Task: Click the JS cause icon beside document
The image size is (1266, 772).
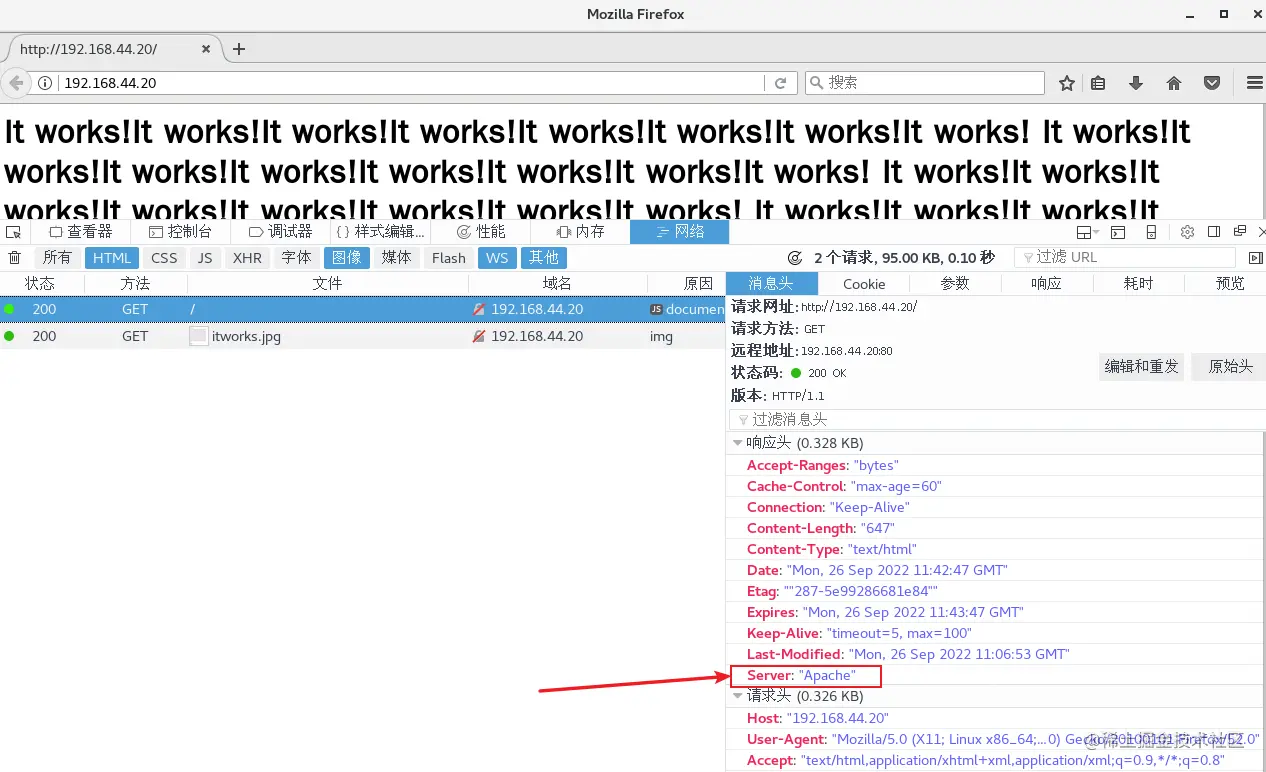Action: pos(656,310)
